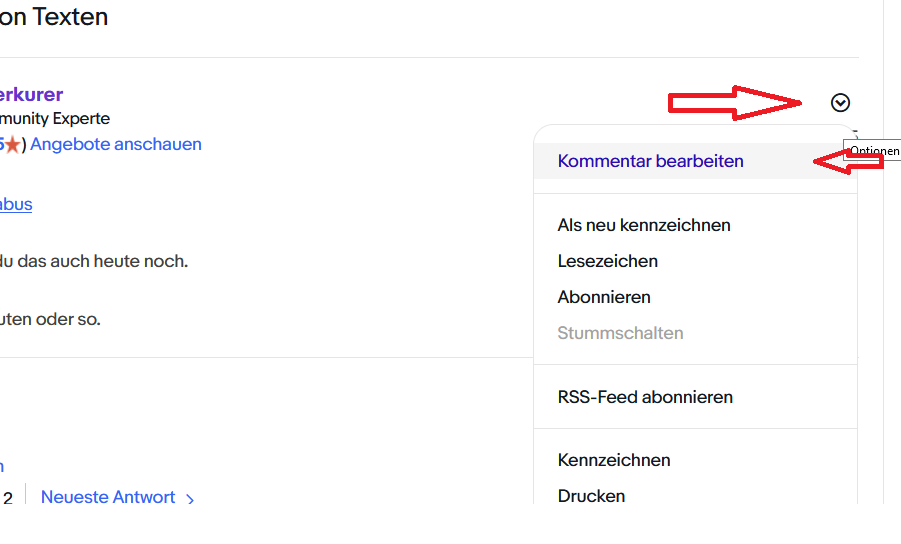
Task: Select 'Kommentar bearbeiten' from the menu
Action: click(x=650, y=161)
